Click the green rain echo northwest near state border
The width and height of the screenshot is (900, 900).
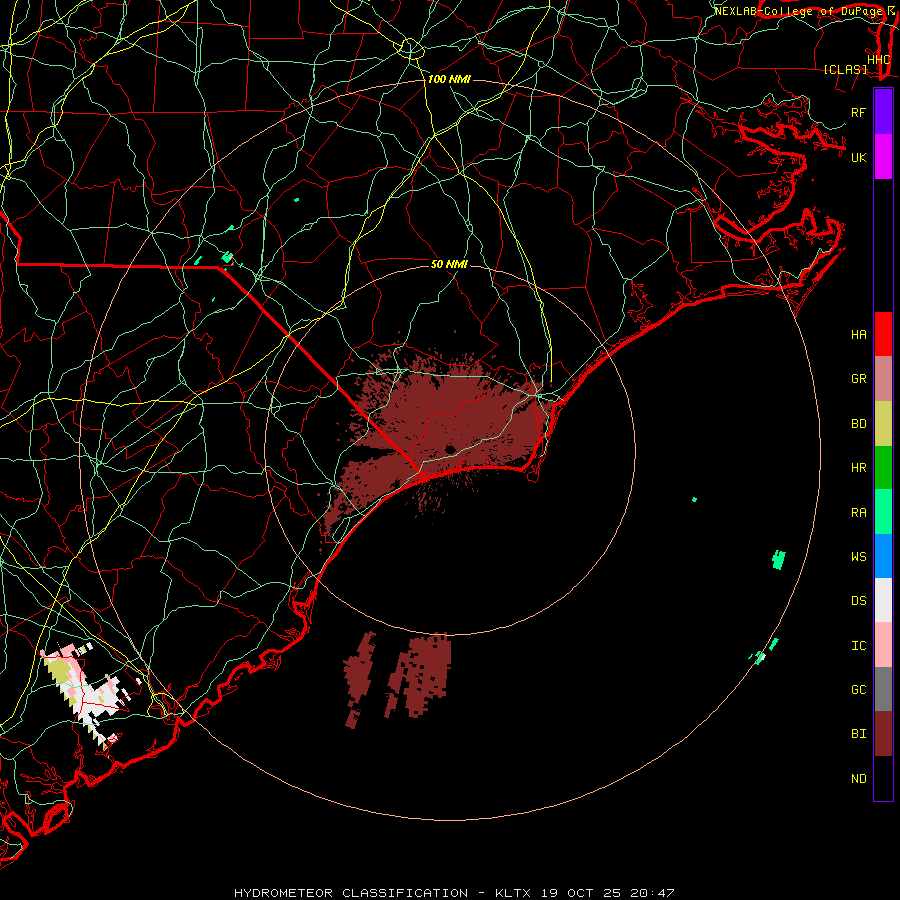click(227, 258)
